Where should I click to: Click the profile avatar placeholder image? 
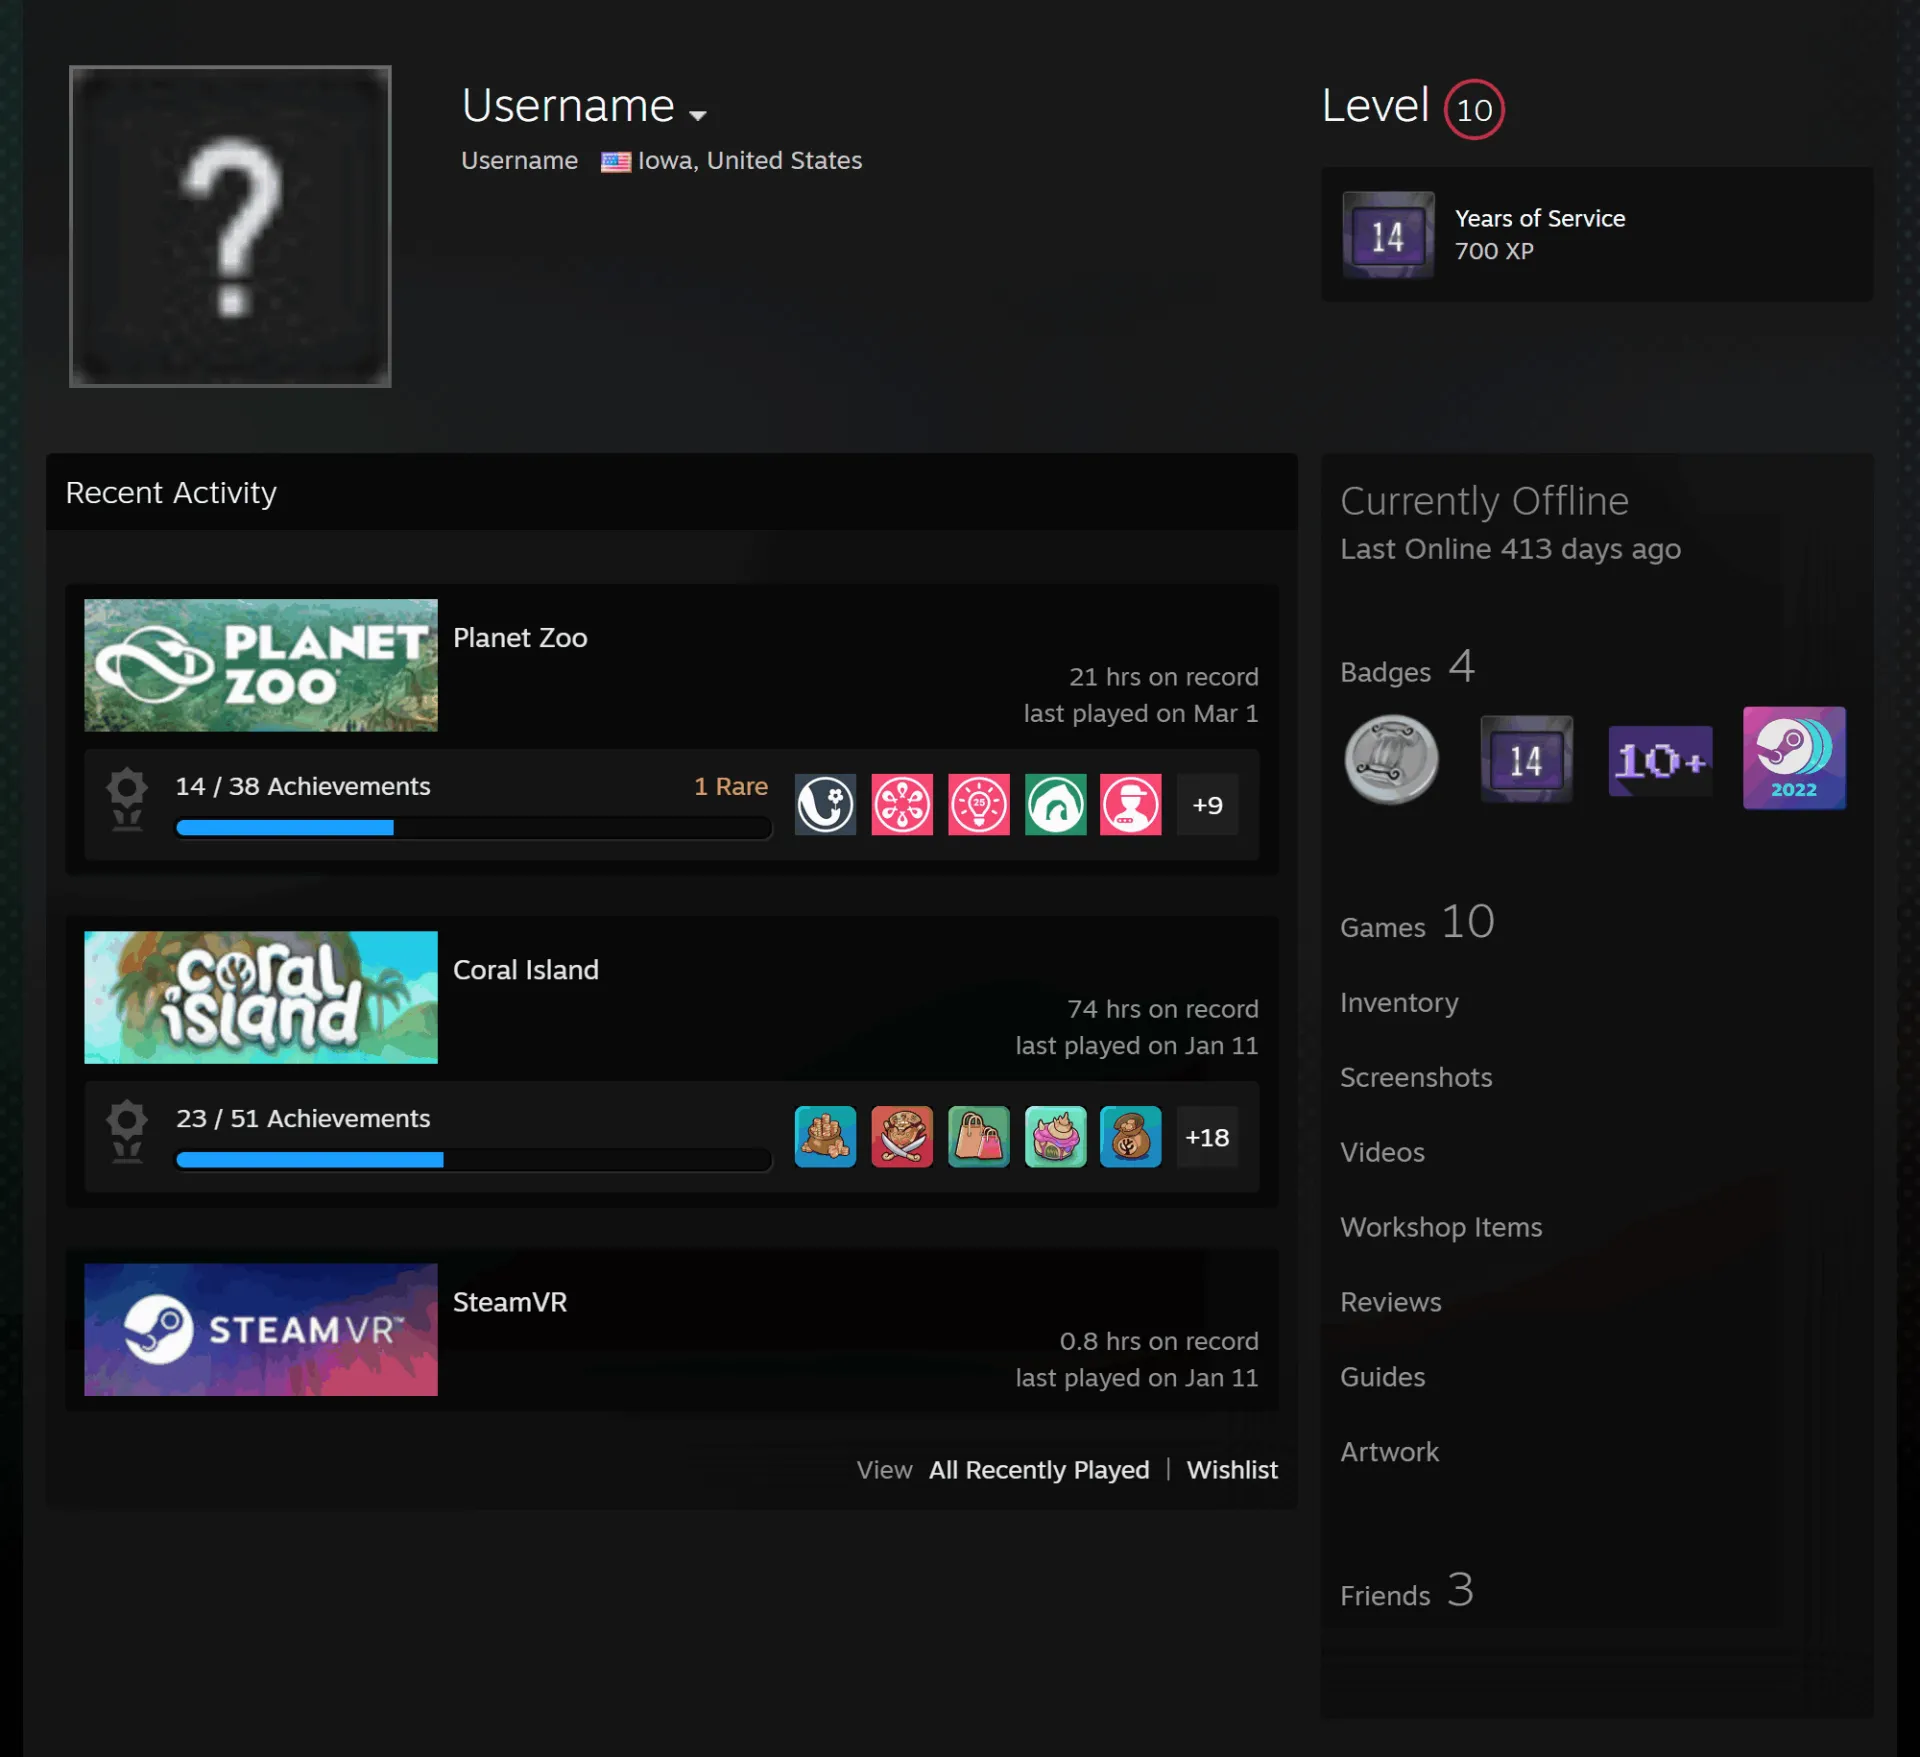230,226
